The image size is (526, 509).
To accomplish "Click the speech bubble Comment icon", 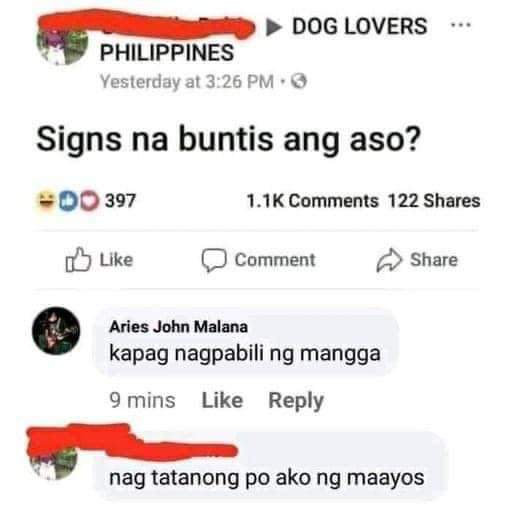I will [x=214, y=260].
